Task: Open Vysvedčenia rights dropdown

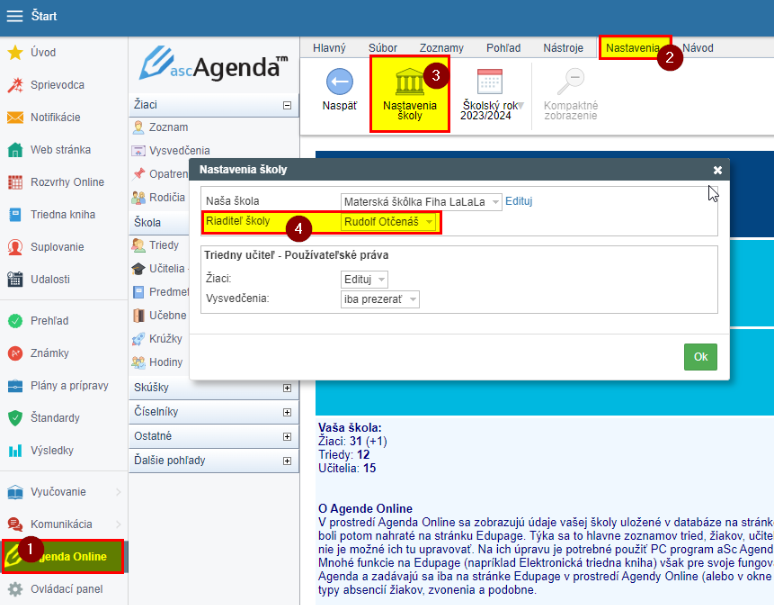Action: pos(380,299)
